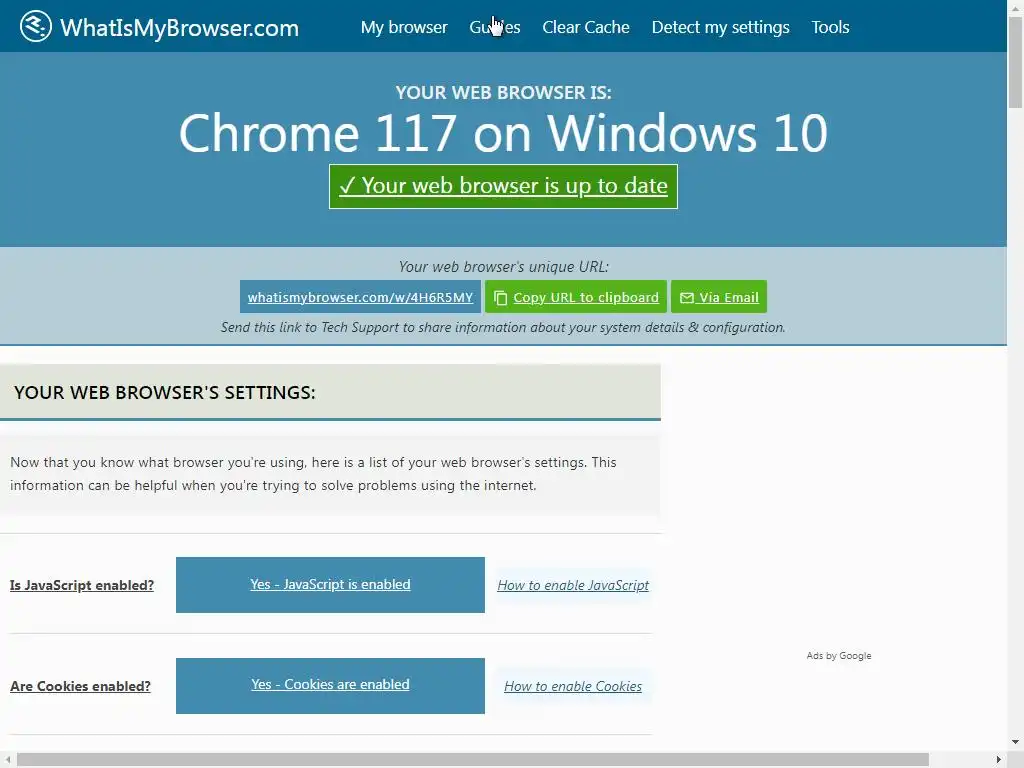
Task: Click Yes - Cookies are enabled
Action: coord(330,685)
